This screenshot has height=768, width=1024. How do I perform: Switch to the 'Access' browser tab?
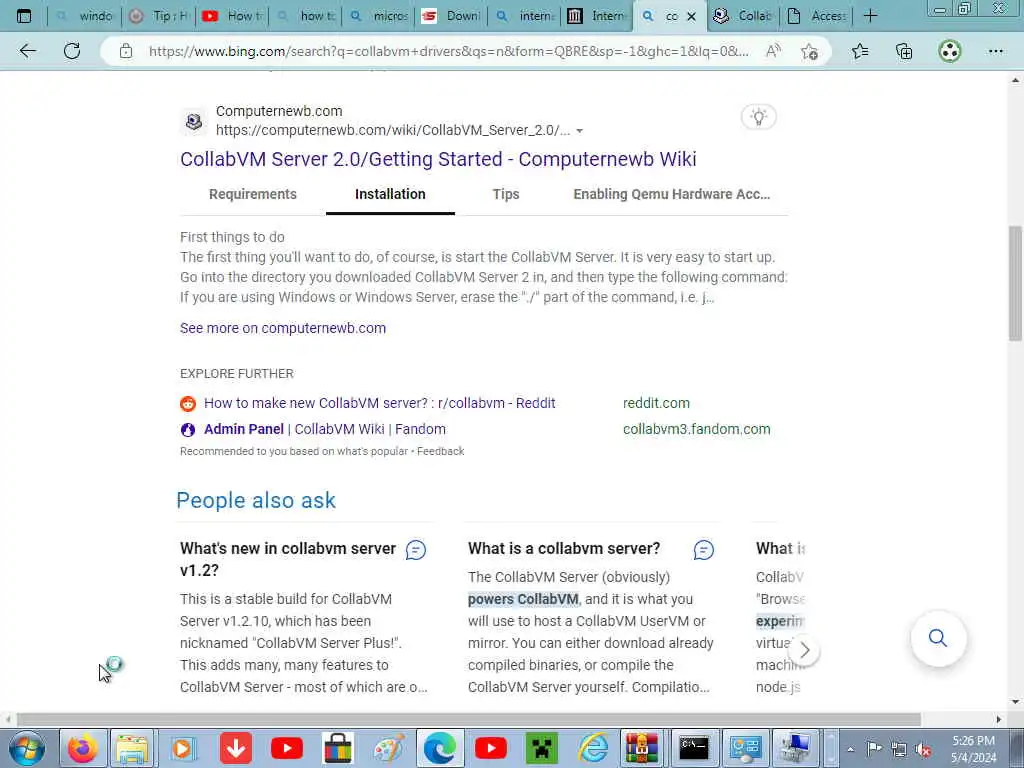pos(816,16)
